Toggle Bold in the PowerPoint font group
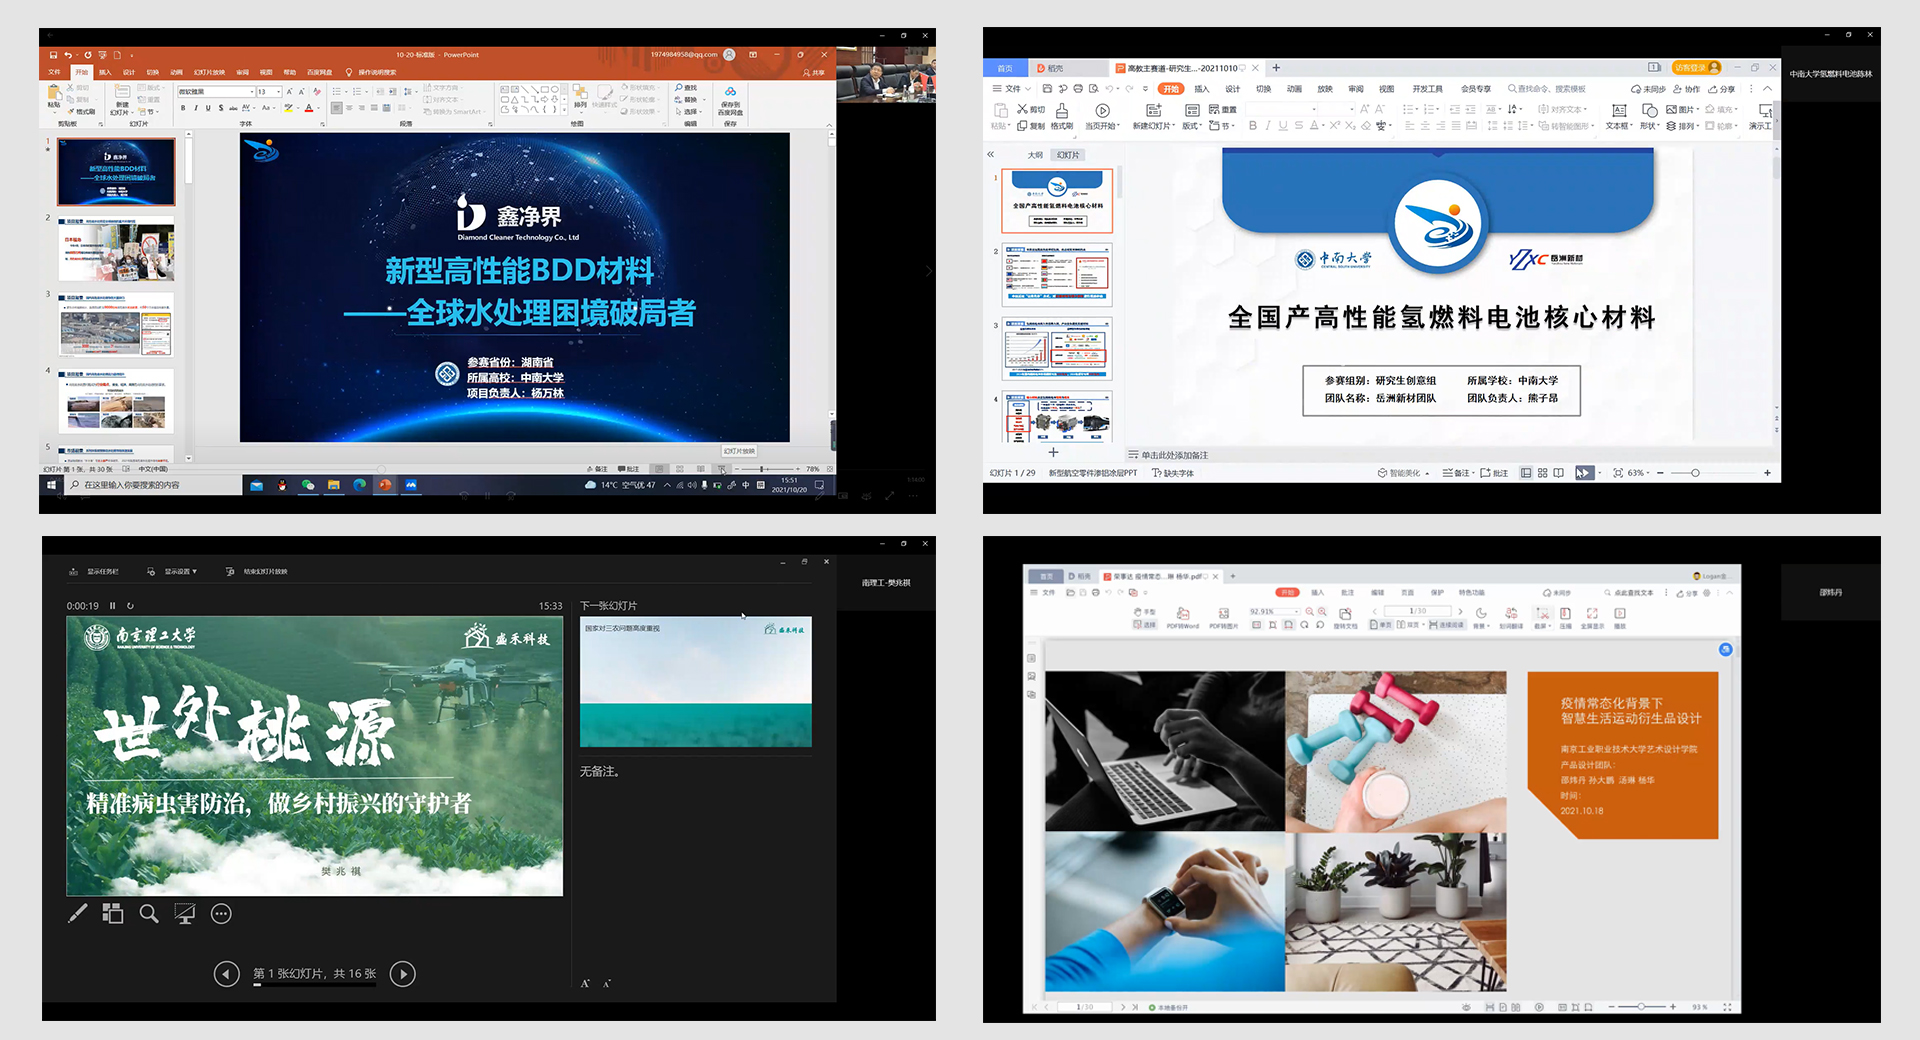 183,108
